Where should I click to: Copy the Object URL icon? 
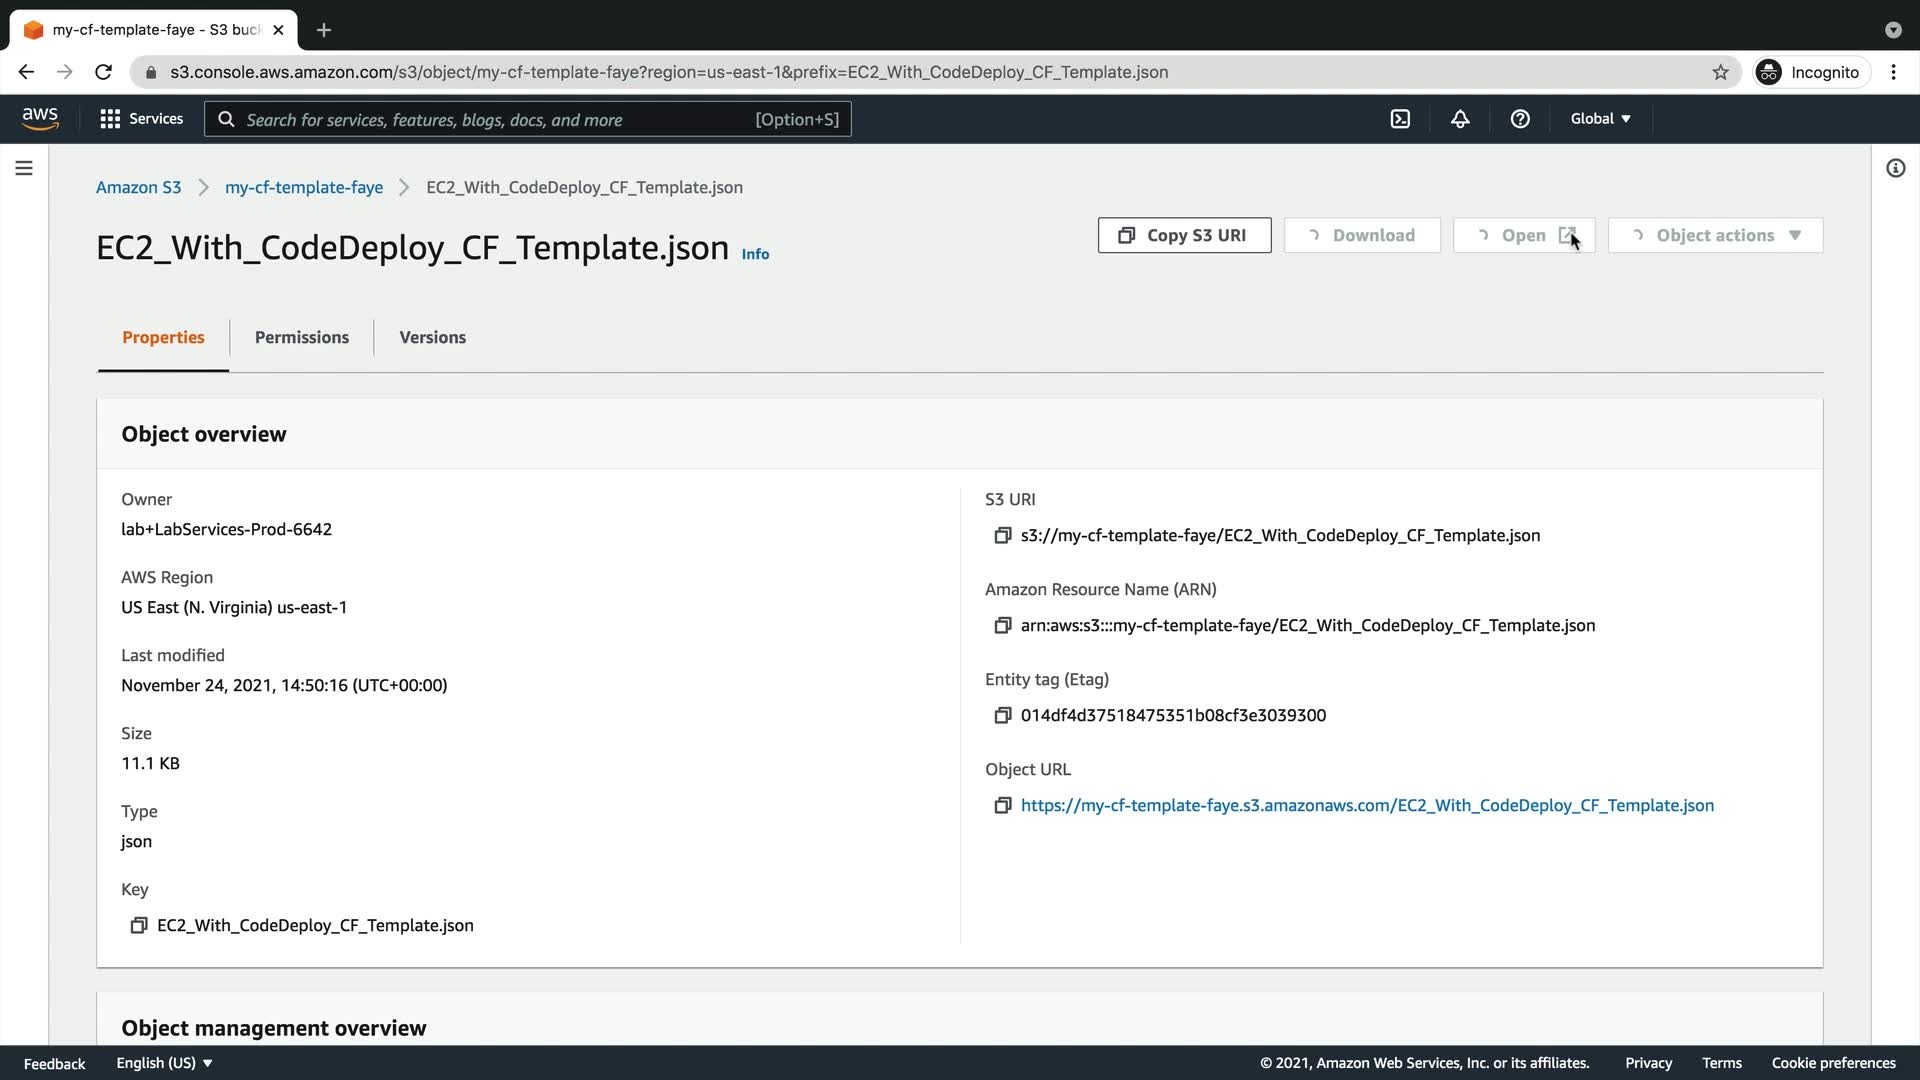point(1002,806)
